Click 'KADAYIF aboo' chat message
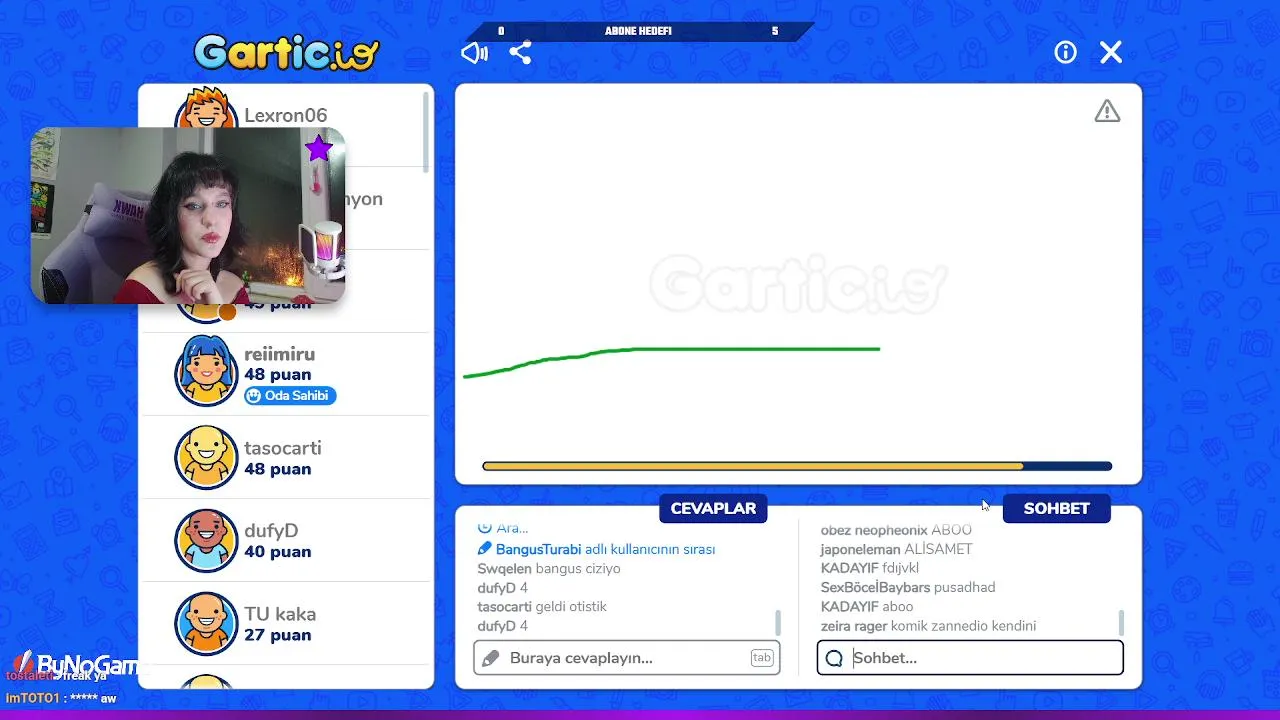The width and height of the screenshot is (1280, 720). pyautogui.click(x=867, y=606)
